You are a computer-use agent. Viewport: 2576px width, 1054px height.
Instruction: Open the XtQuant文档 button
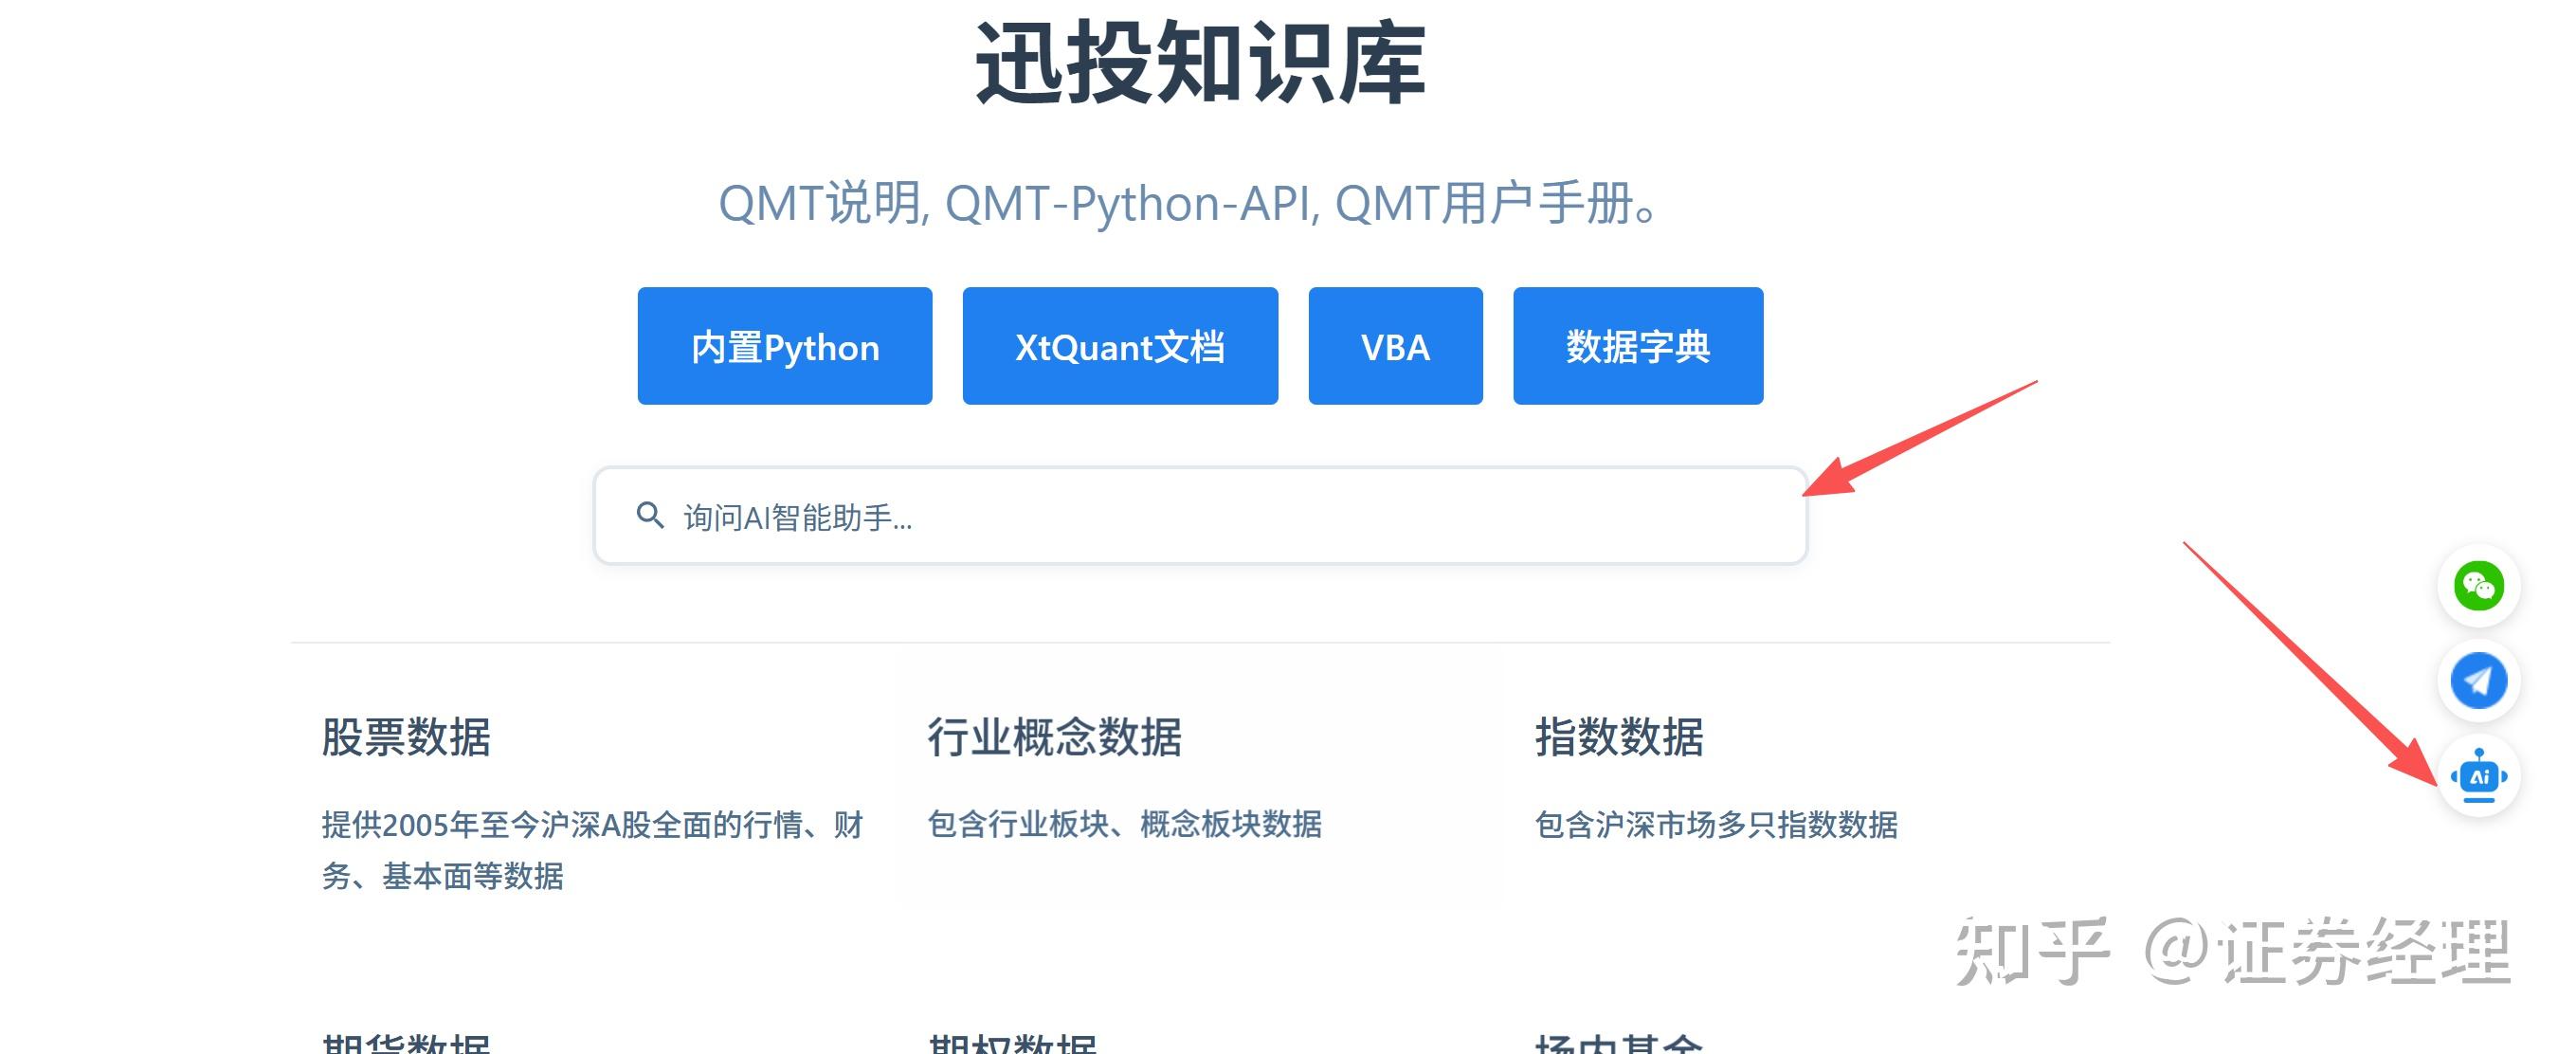(1120, 346)
